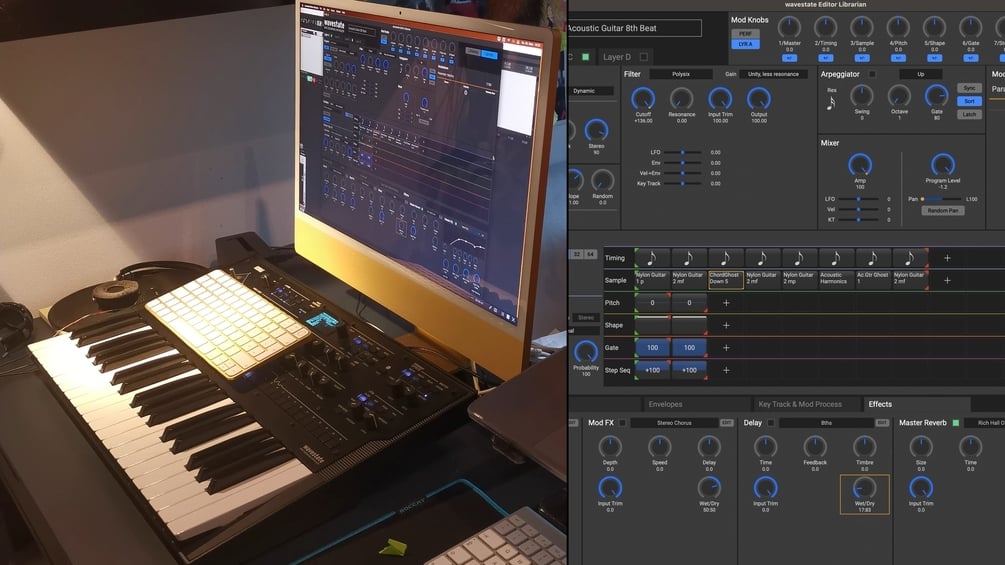Switch Mod Knobs to PERF
Image resolution: width=1005 pixels, height=565 pixels.
pyautogui.click(x=745, y=33)
